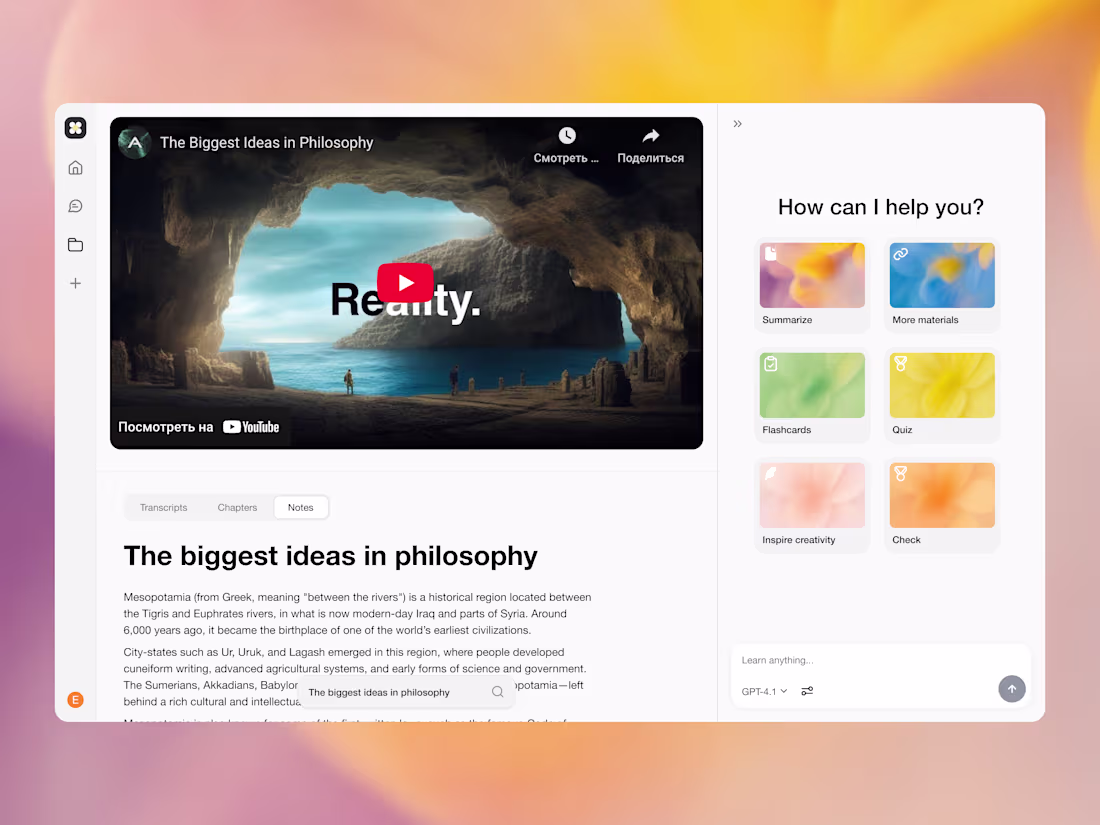Click the send arrow button
Viewport: 1100px width, 825px height.
tap(1012, 689)
